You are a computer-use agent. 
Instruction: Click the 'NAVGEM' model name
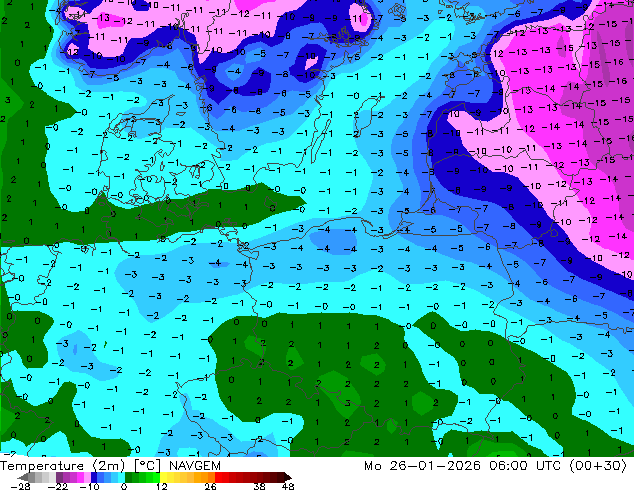[195, 466]
